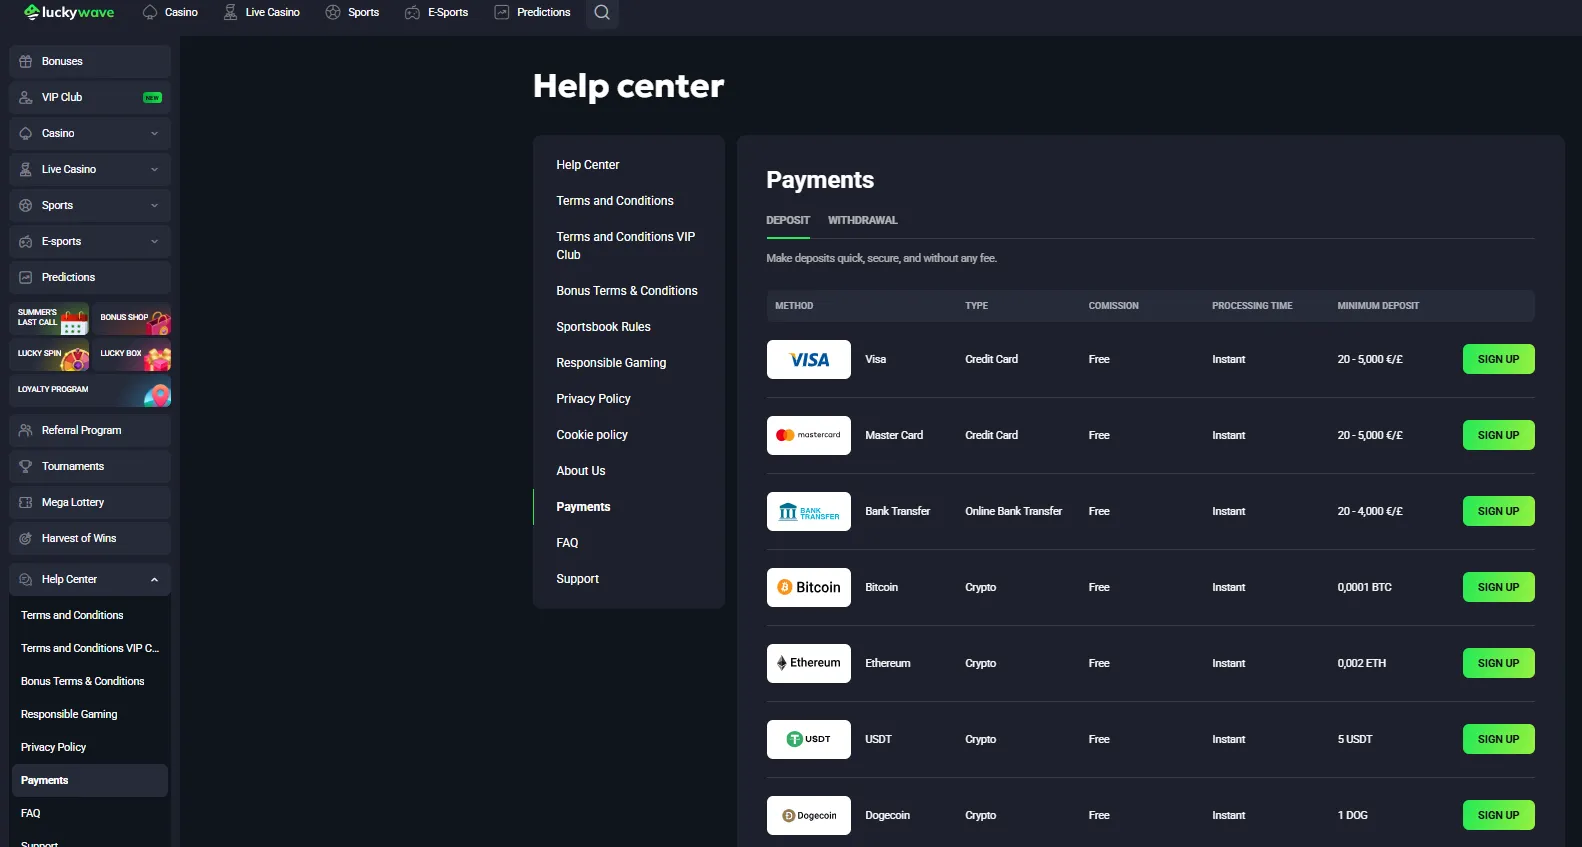
Task: Click the Casino icon in top navigation
Action: point(150,12)
